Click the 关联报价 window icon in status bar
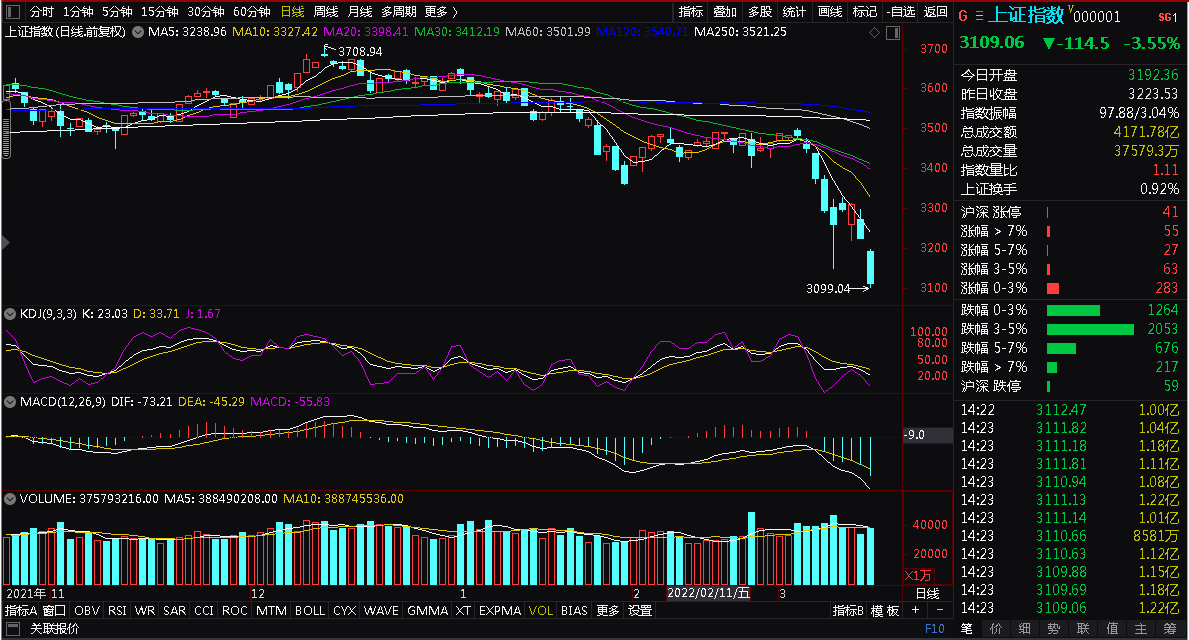 point(12,629)
